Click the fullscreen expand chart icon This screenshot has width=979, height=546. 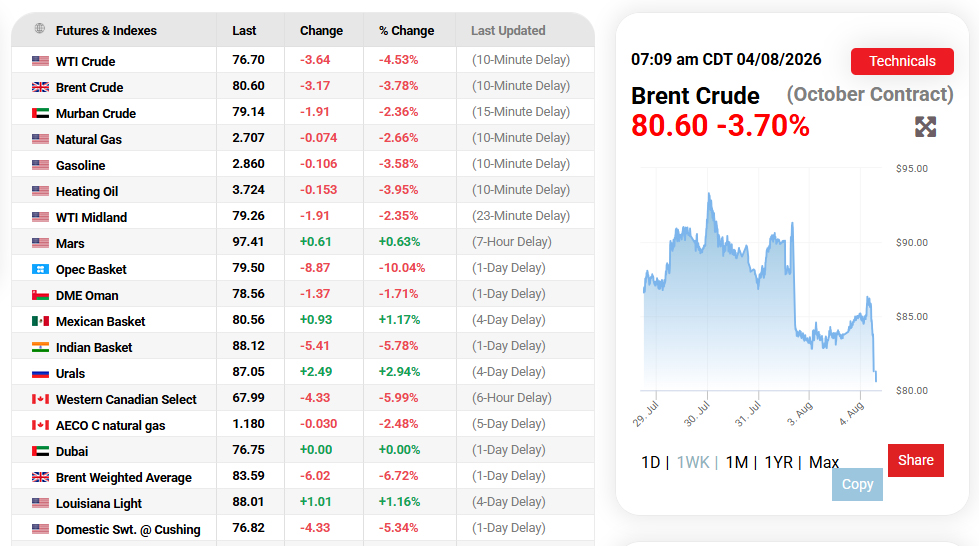[x=925, y=127]
